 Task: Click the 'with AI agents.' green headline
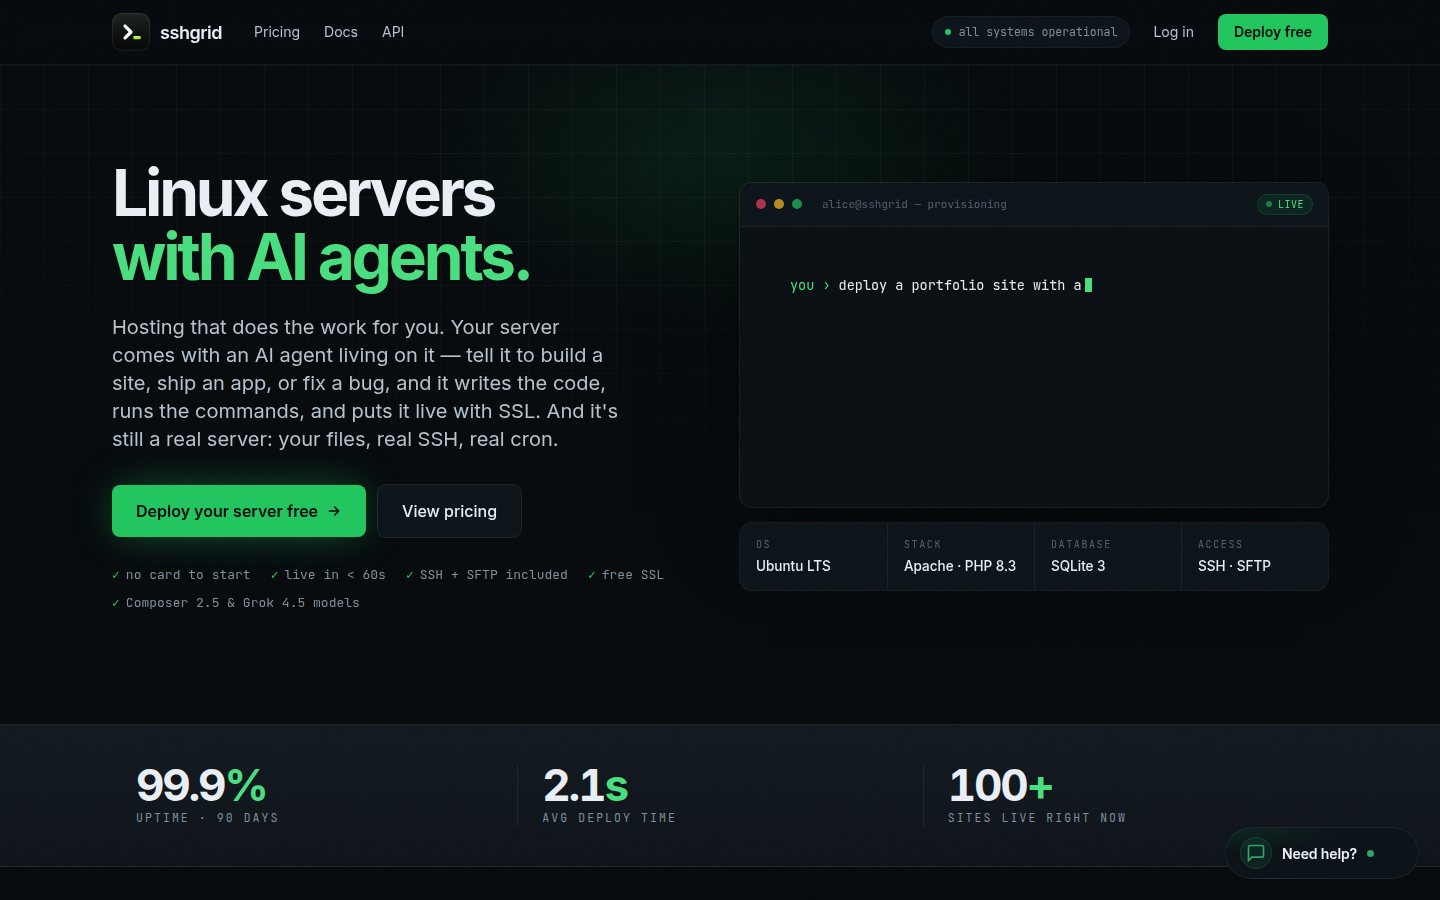[322, 258]
